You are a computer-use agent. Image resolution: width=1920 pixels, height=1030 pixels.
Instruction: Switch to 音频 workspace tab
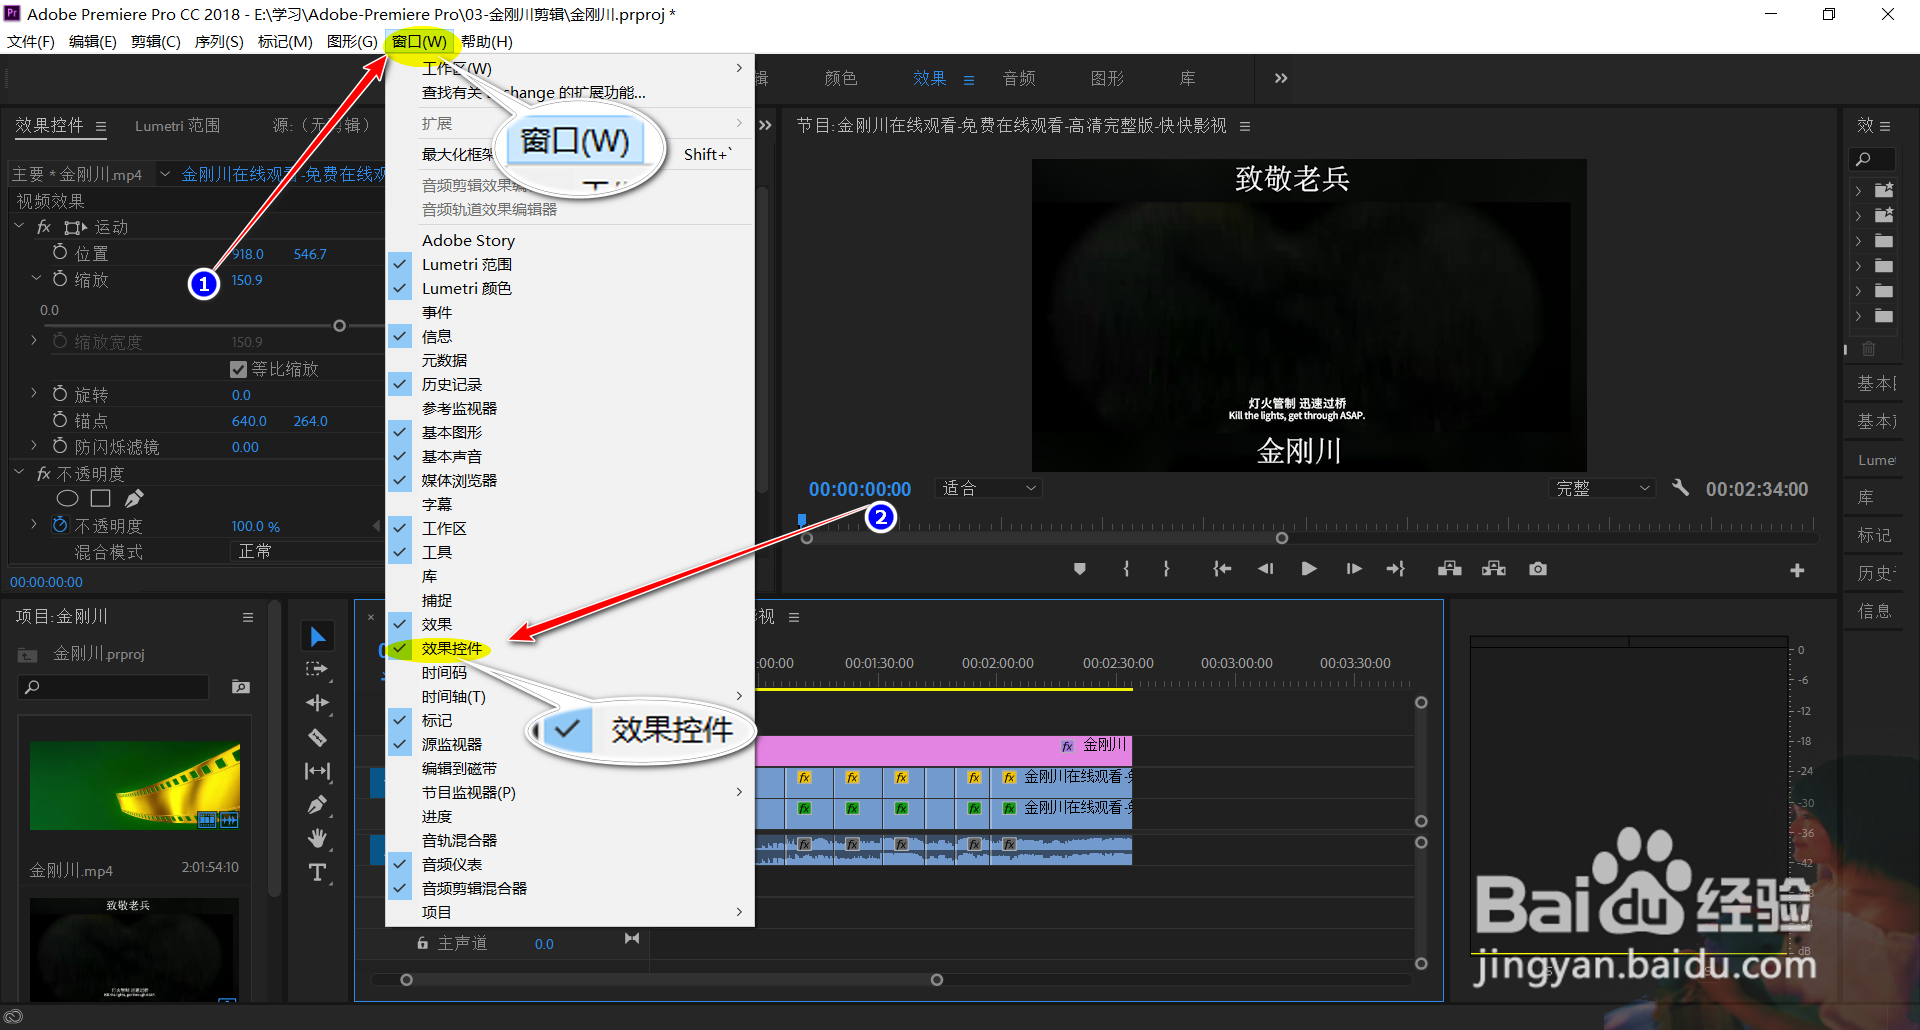(x=1019, y=78)
